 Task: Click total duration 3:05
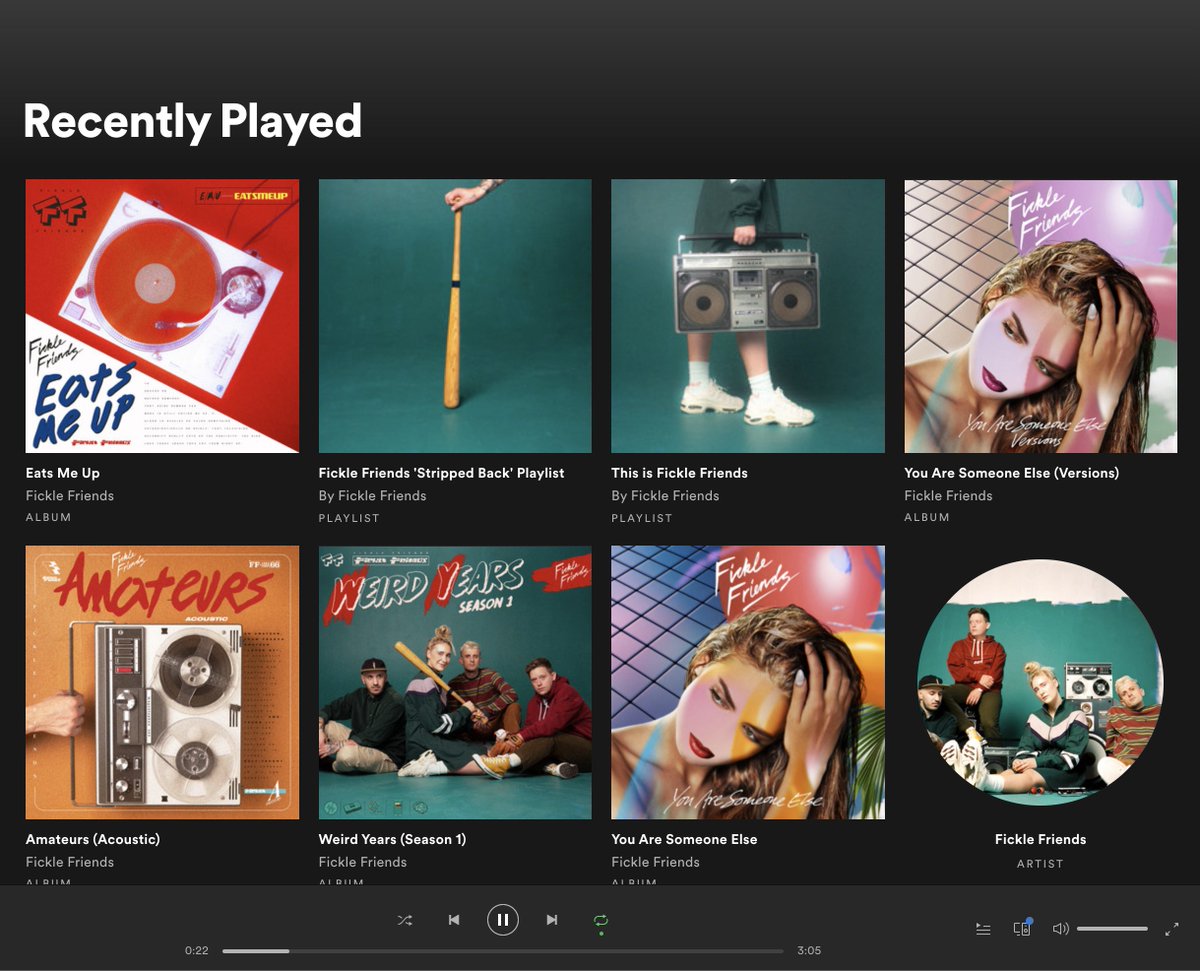[x=809, y=951]
